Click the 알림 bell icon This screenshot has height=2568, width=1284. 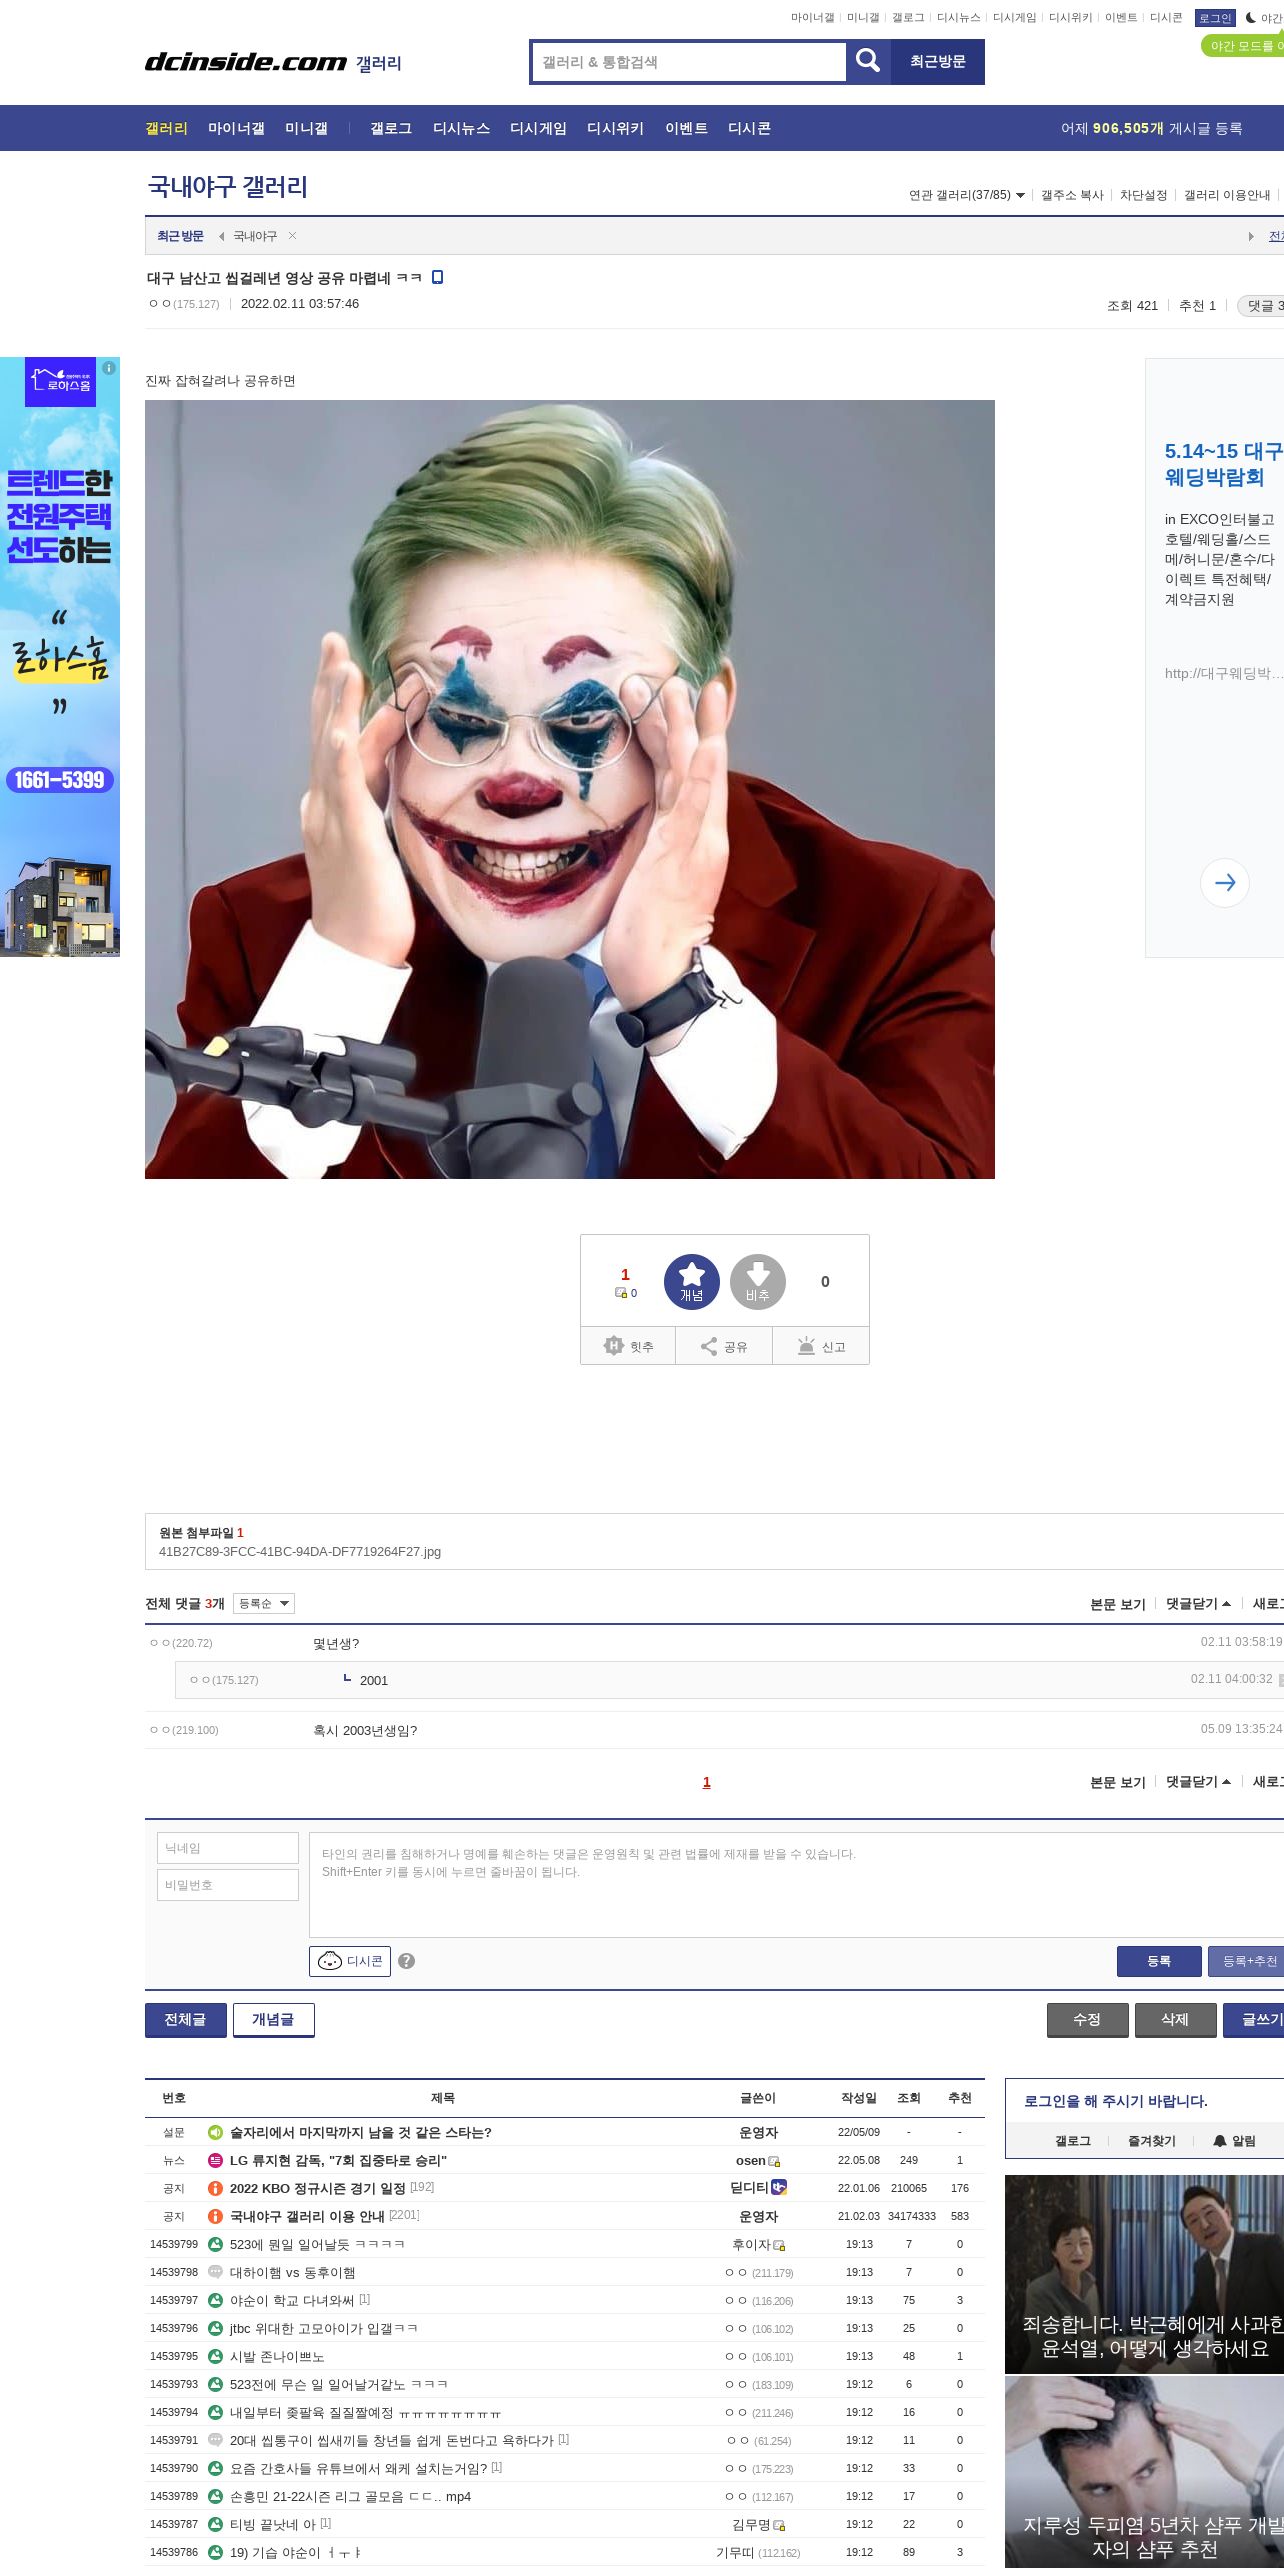click(x=1219, y=2141)
